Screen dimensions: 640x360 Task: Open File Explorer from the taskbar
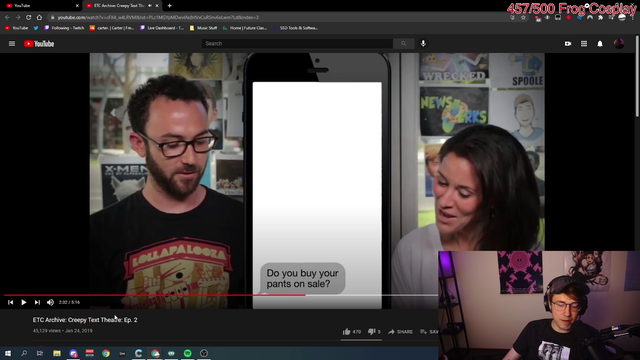[57, 353]
